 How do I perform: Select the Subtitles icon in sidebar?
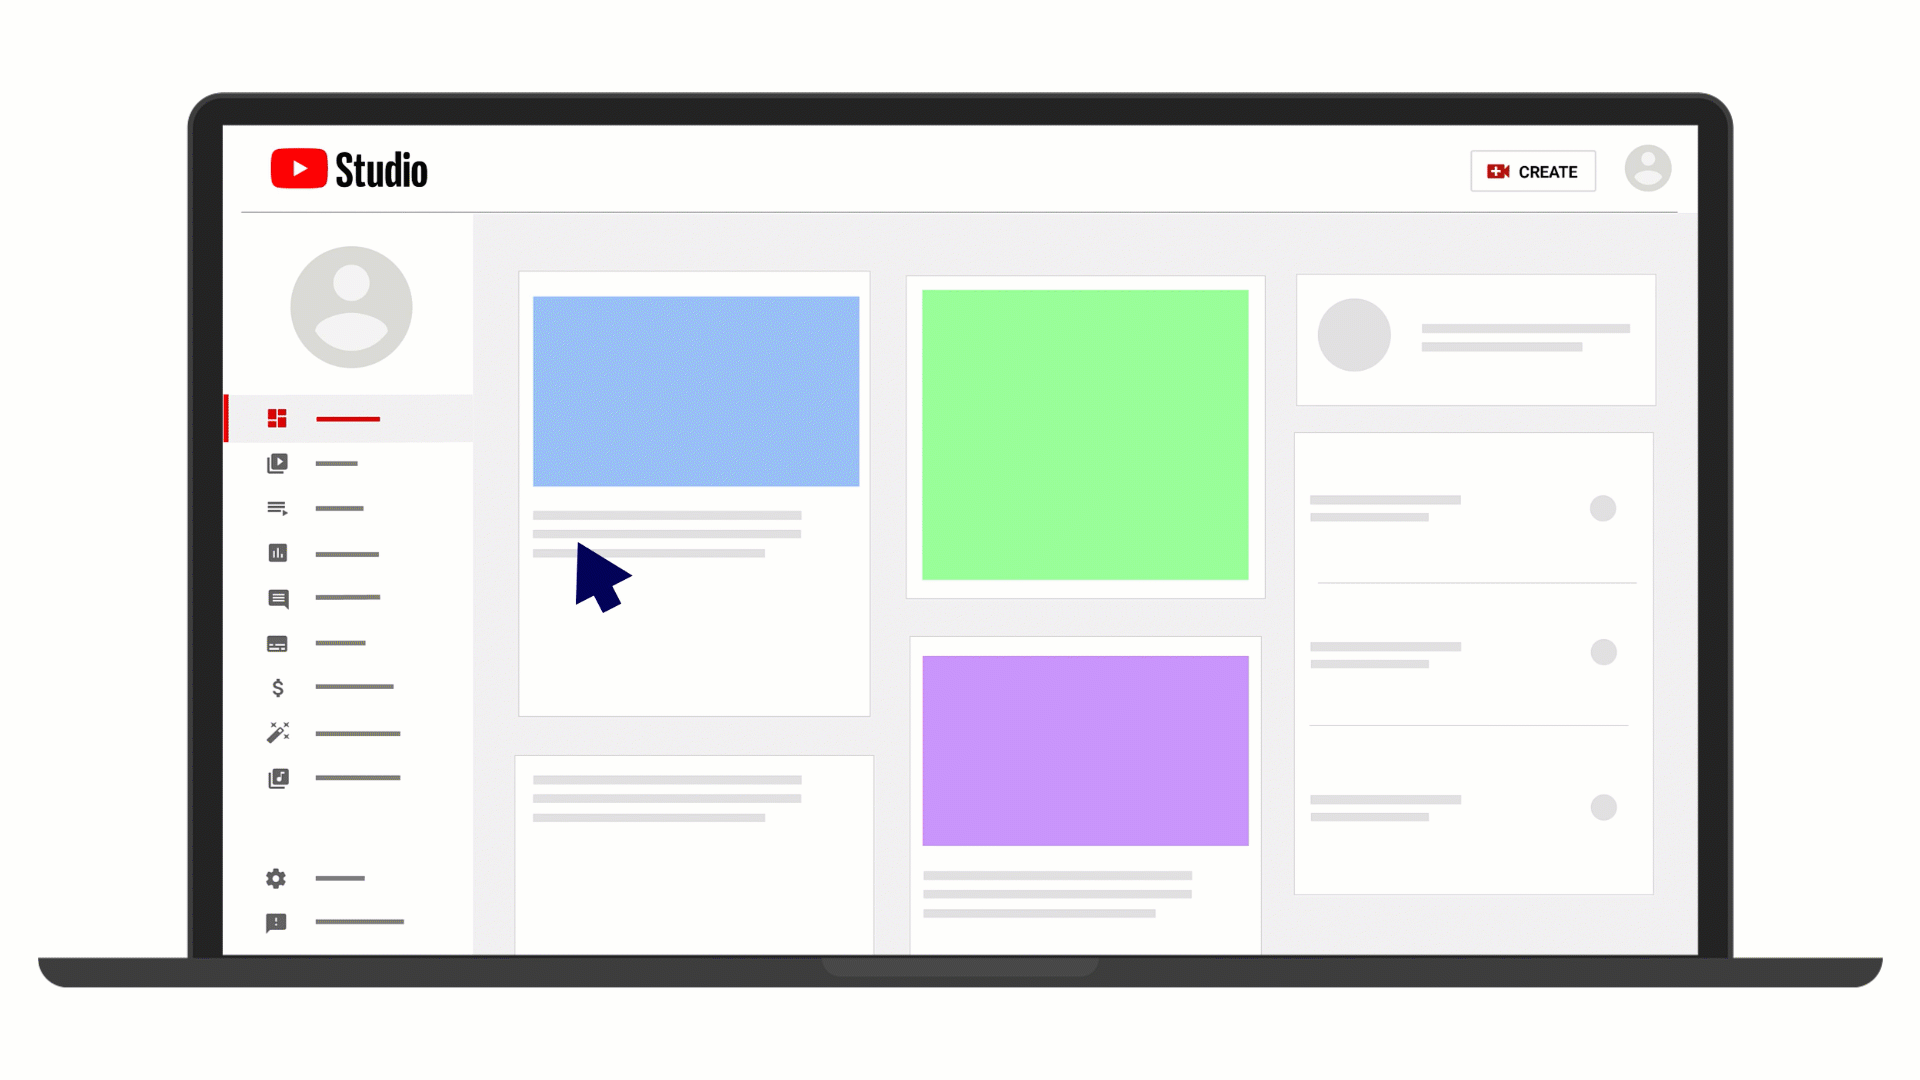(277, 644)
